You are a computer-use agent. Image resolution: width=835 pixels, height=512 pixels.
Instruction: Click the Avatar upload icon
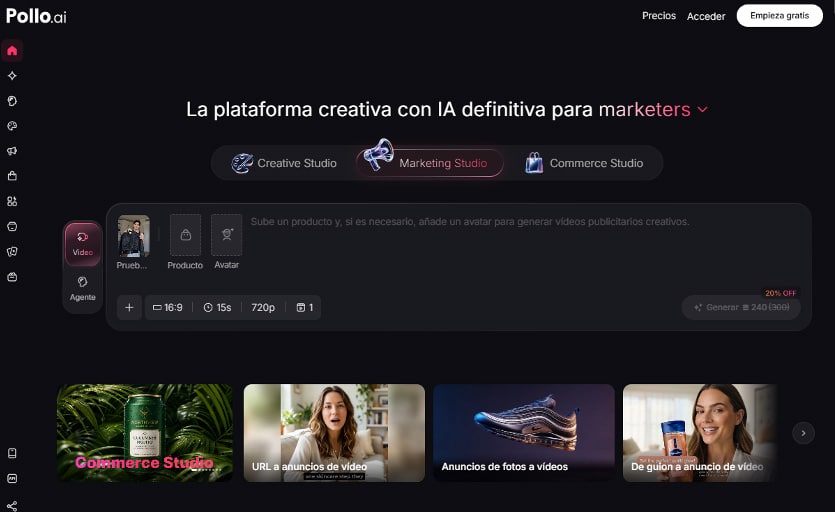pos(227,235)
